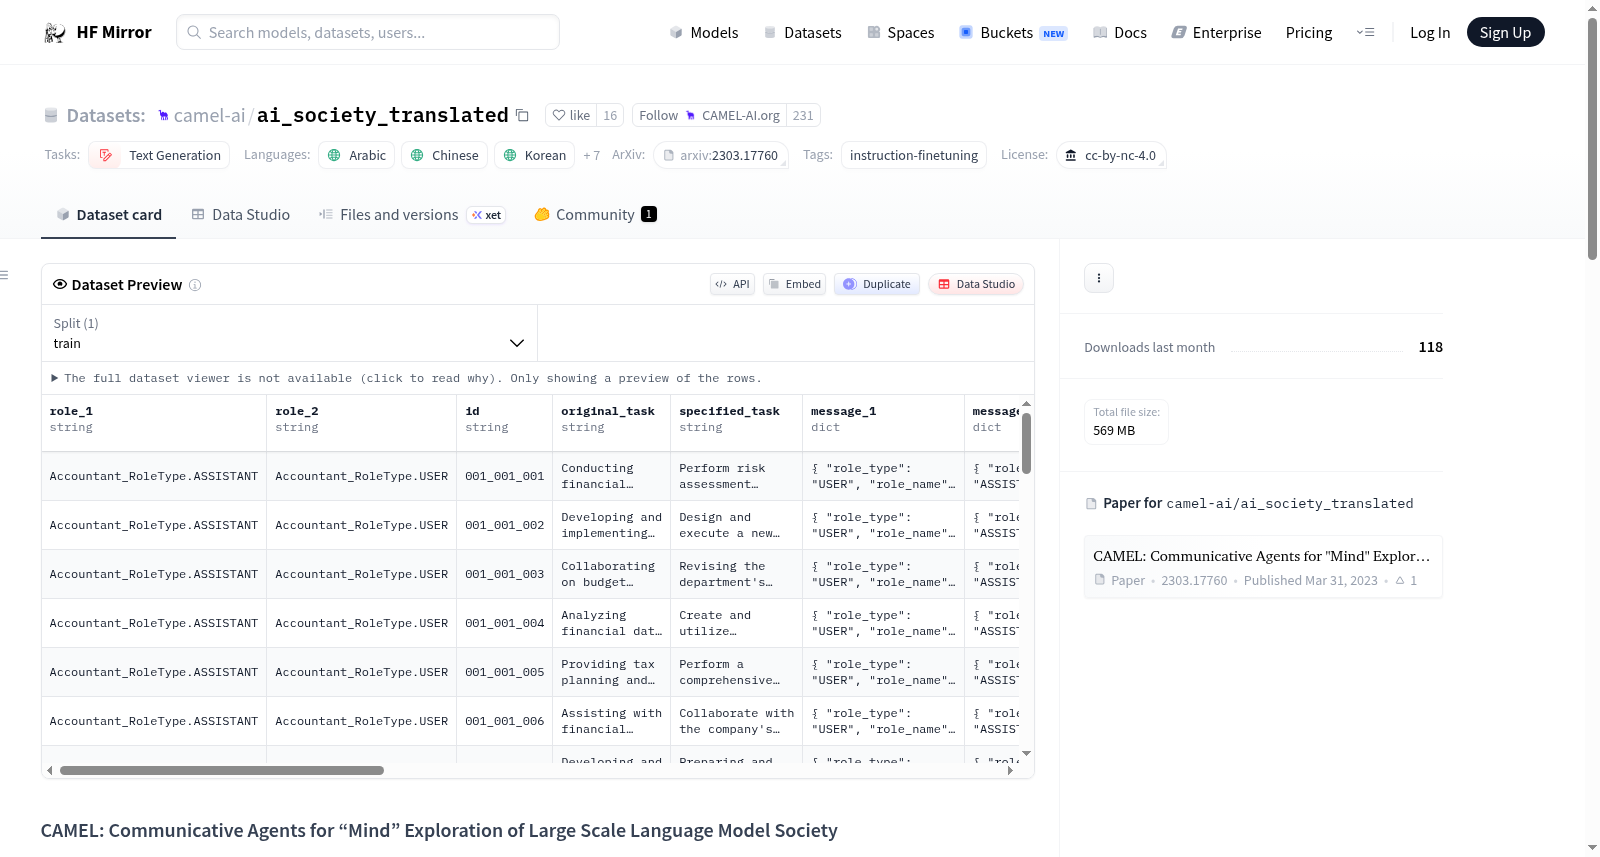Image resolution: width=1600 pixels, height=857 pixels.
Task: Open the three-dot options menu
Action: [x=1099, y=278]
